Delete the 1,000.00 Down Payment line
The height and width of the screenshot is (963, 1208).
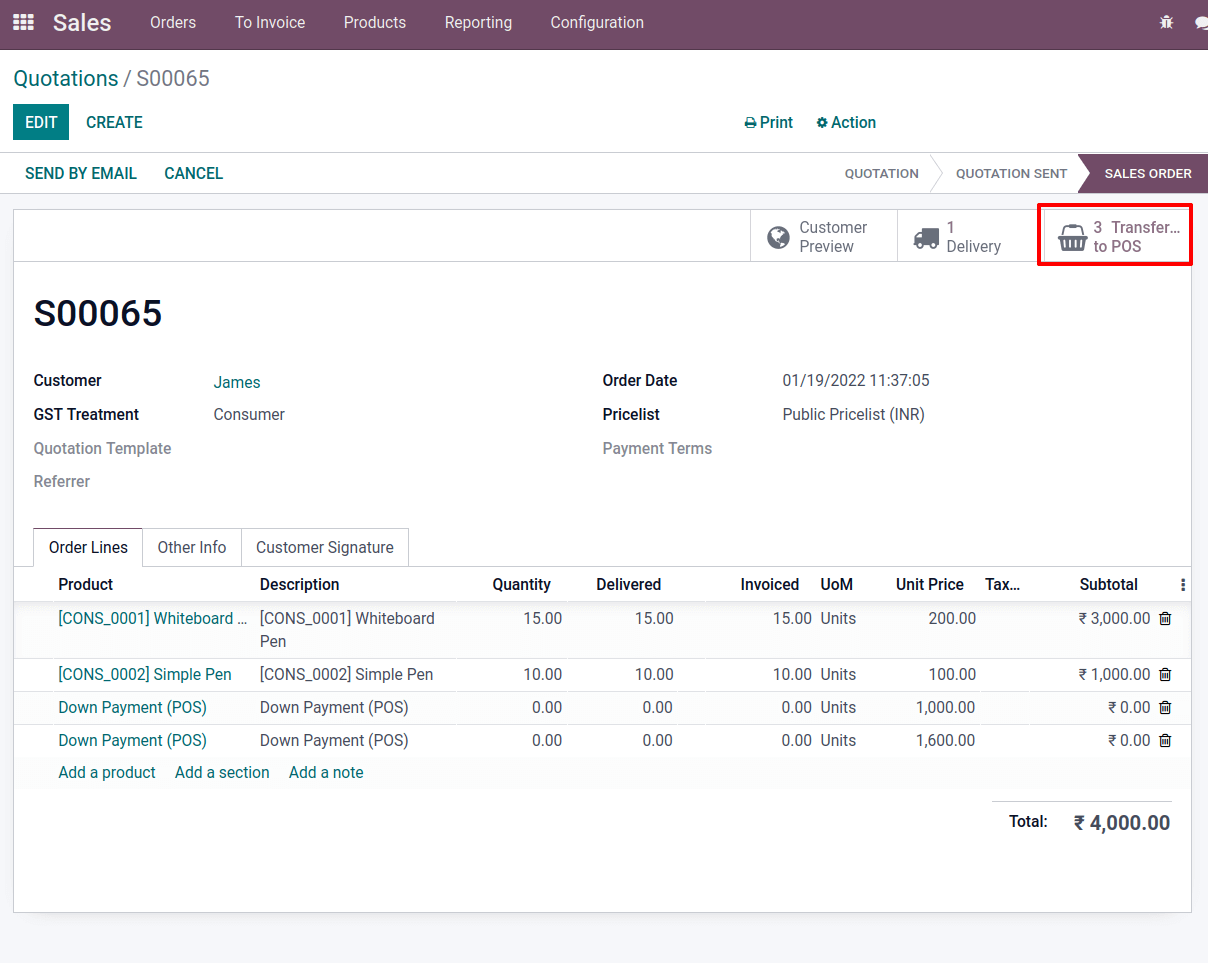tap(1165, 708)
